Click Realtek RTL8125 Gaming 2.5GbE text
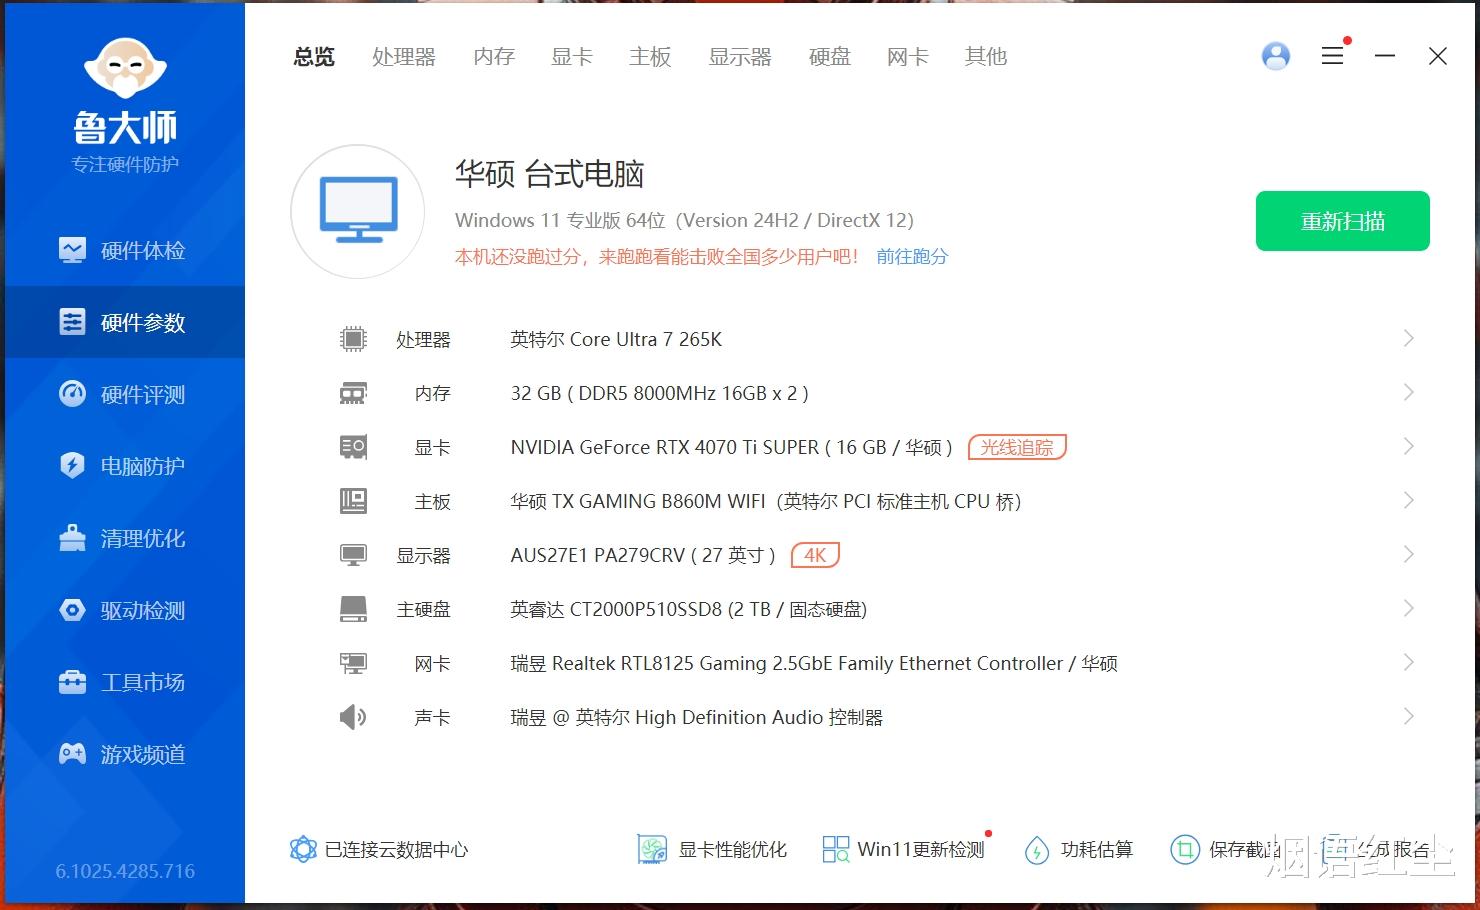Image resolution: width=1480 pixels, height=910 pixels. [814, 663]
